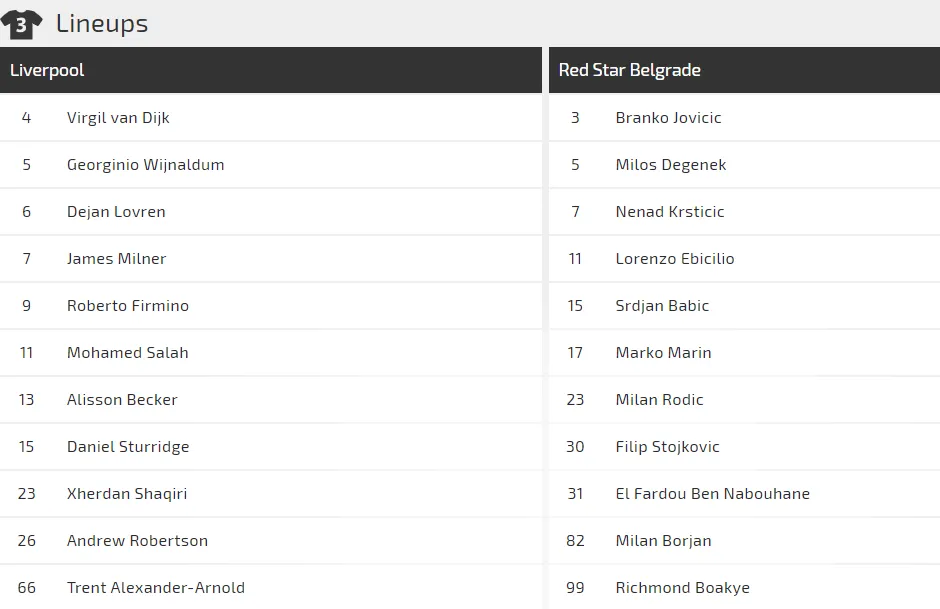
Task: Select James Milner from the Liverpool list
Action: 116,259
